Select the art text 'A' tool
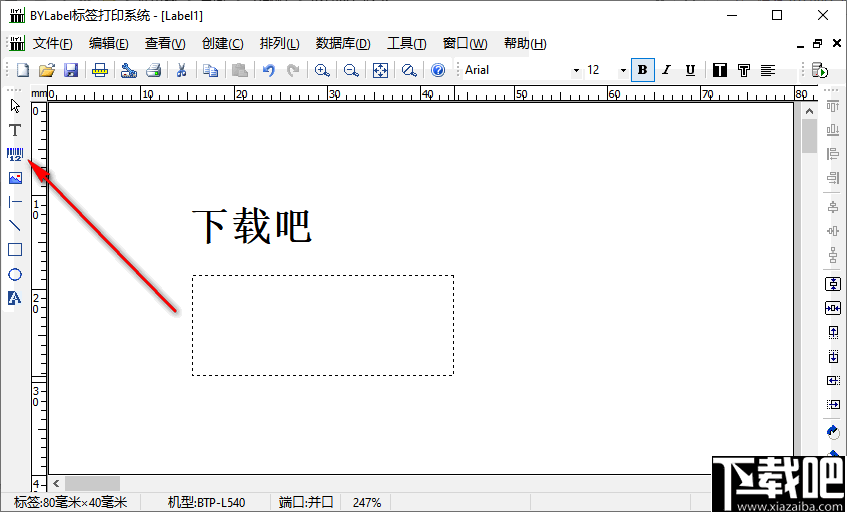The height and width of the screenshot is (512, 847). (x=15, y=298)
